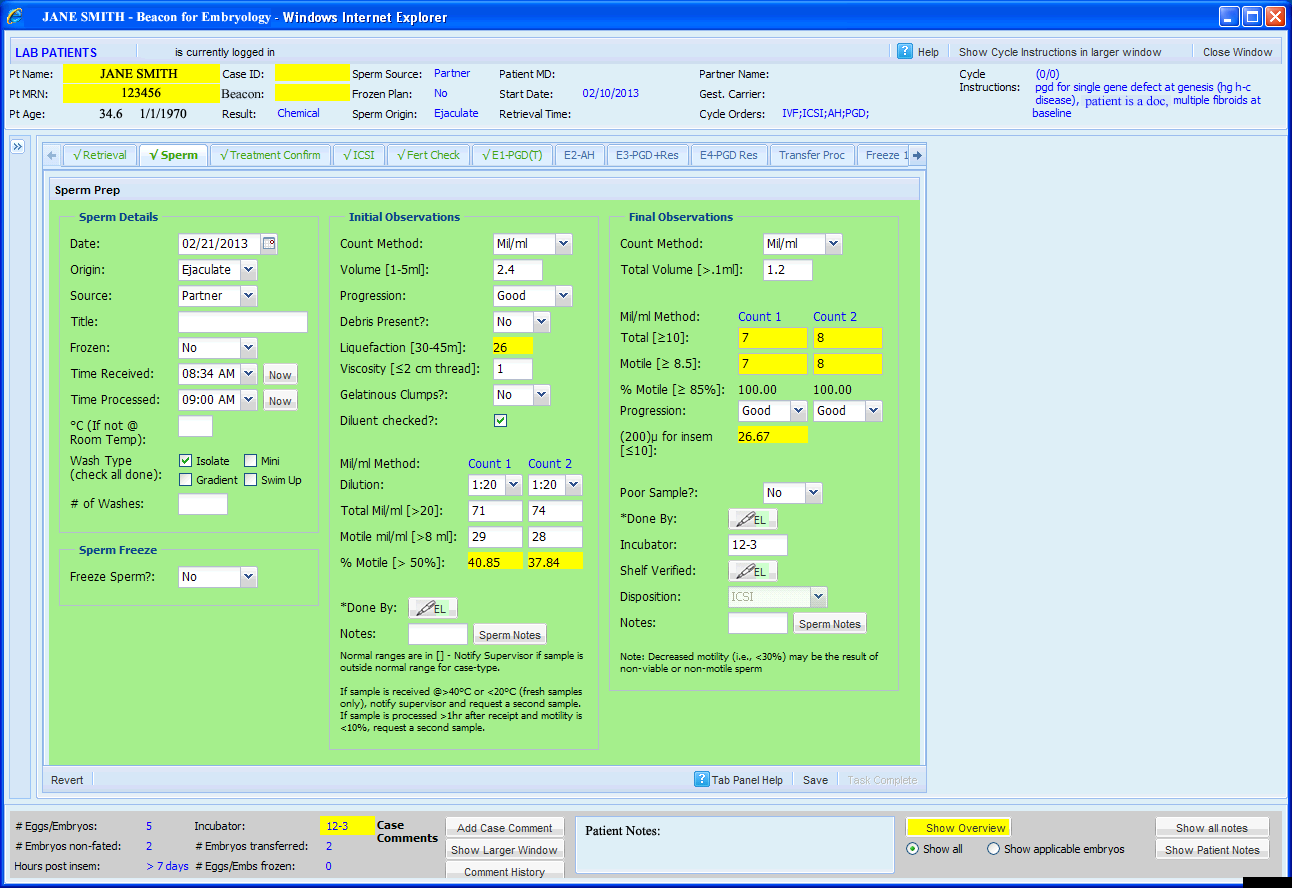
Task: Click the left arrow on the tab strip
Action: pos(50,155)
